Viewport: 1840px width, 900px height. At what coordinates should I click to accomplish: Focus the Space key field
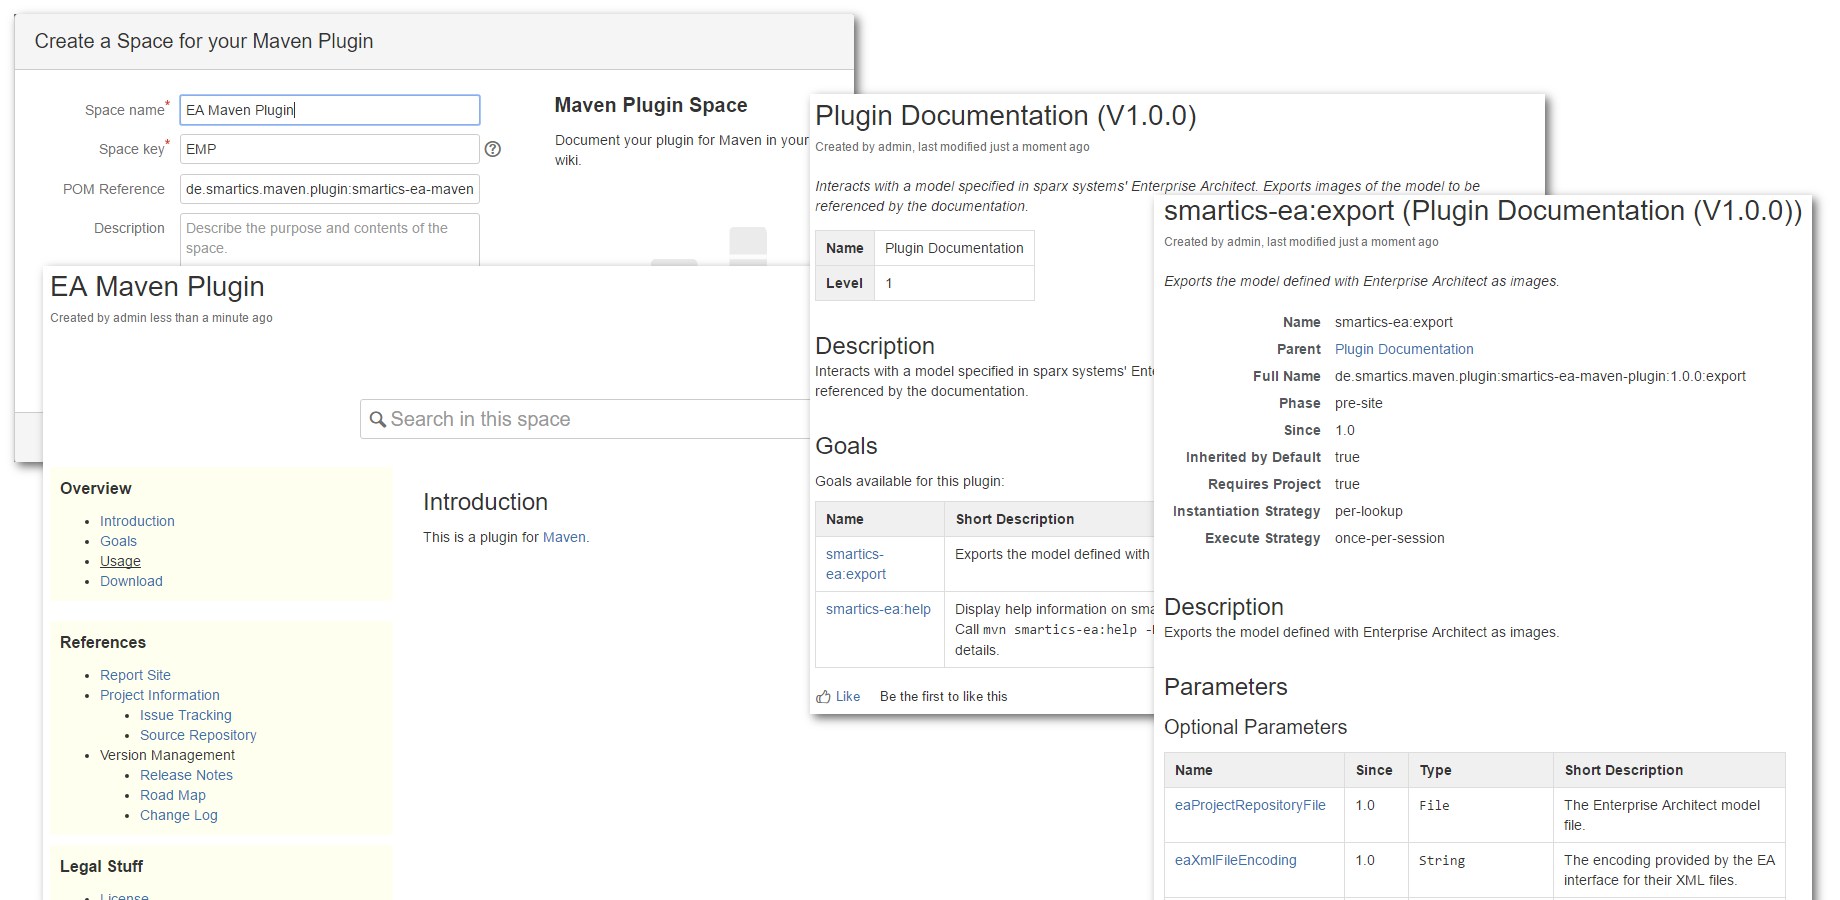[330, 149]
